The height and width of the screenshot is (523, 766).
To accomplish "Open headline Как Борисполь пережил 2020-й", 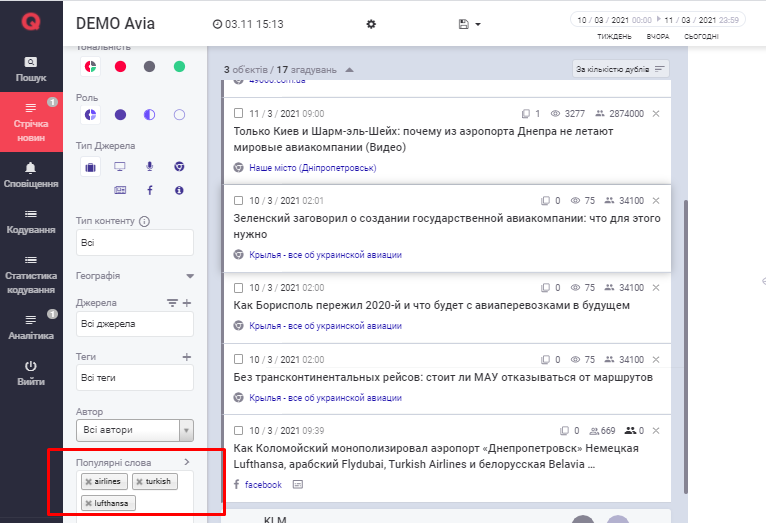I will click(431, 305).
